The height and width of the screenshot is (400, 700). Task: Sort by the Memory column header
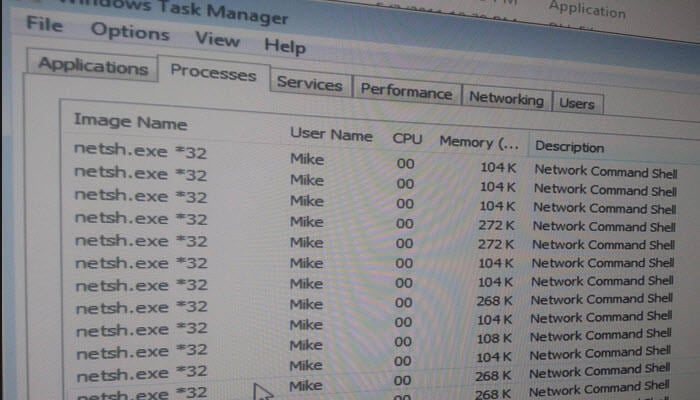tap(479, 143)
